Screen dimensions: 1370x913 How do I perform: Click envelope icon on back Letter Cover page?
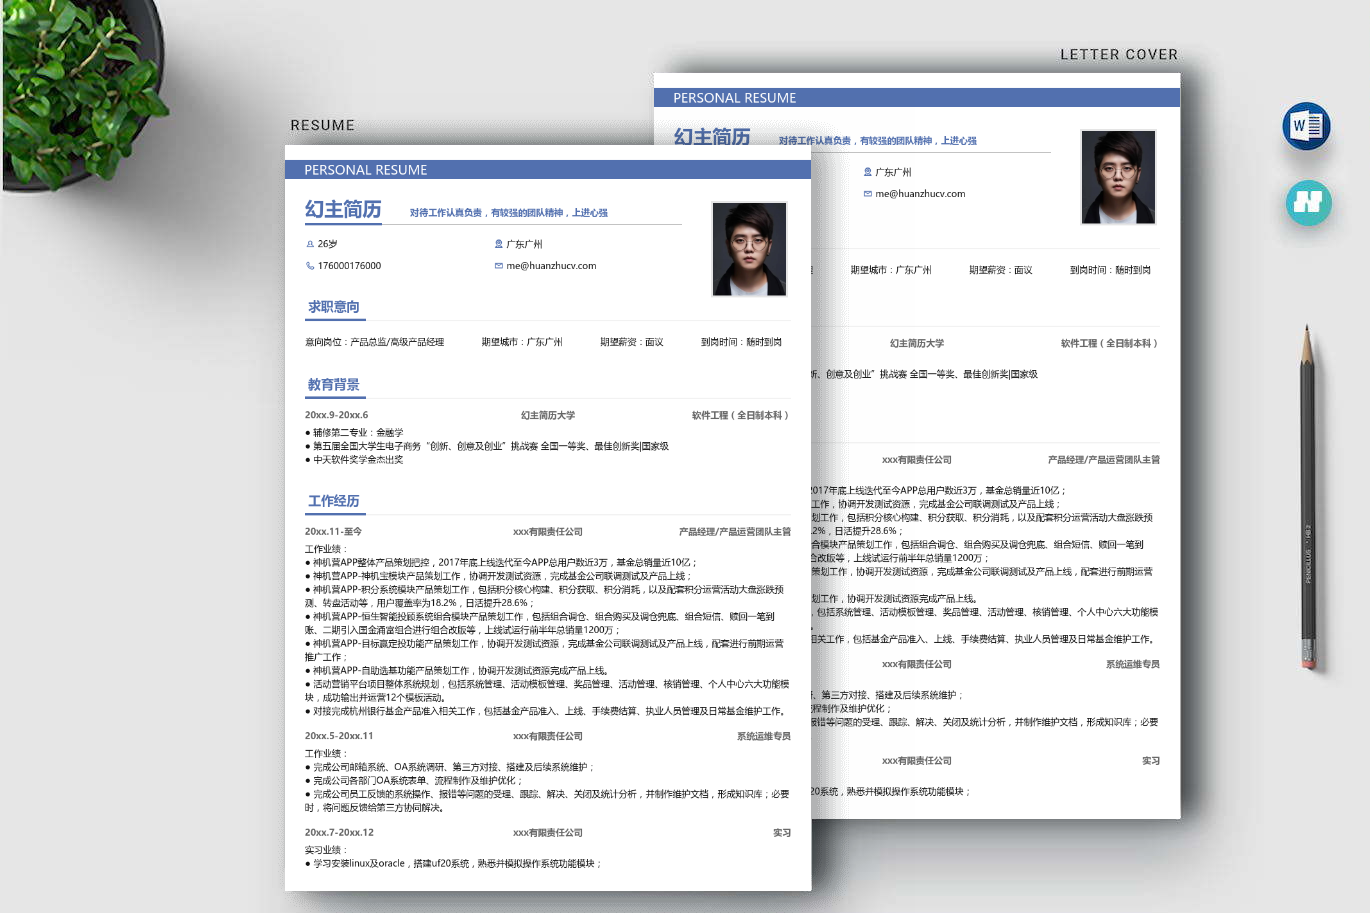tap(868, 194)
